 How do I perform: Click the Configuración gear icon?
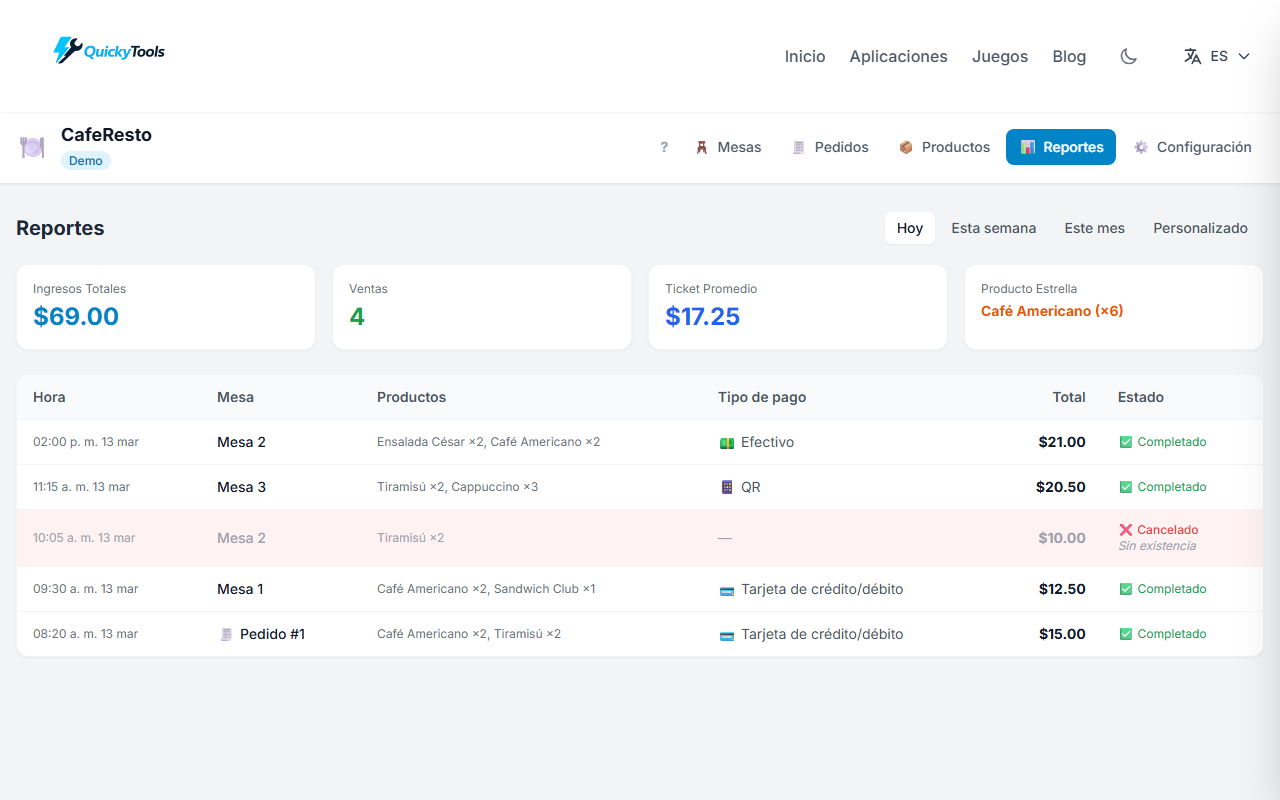pos(1141,147)
